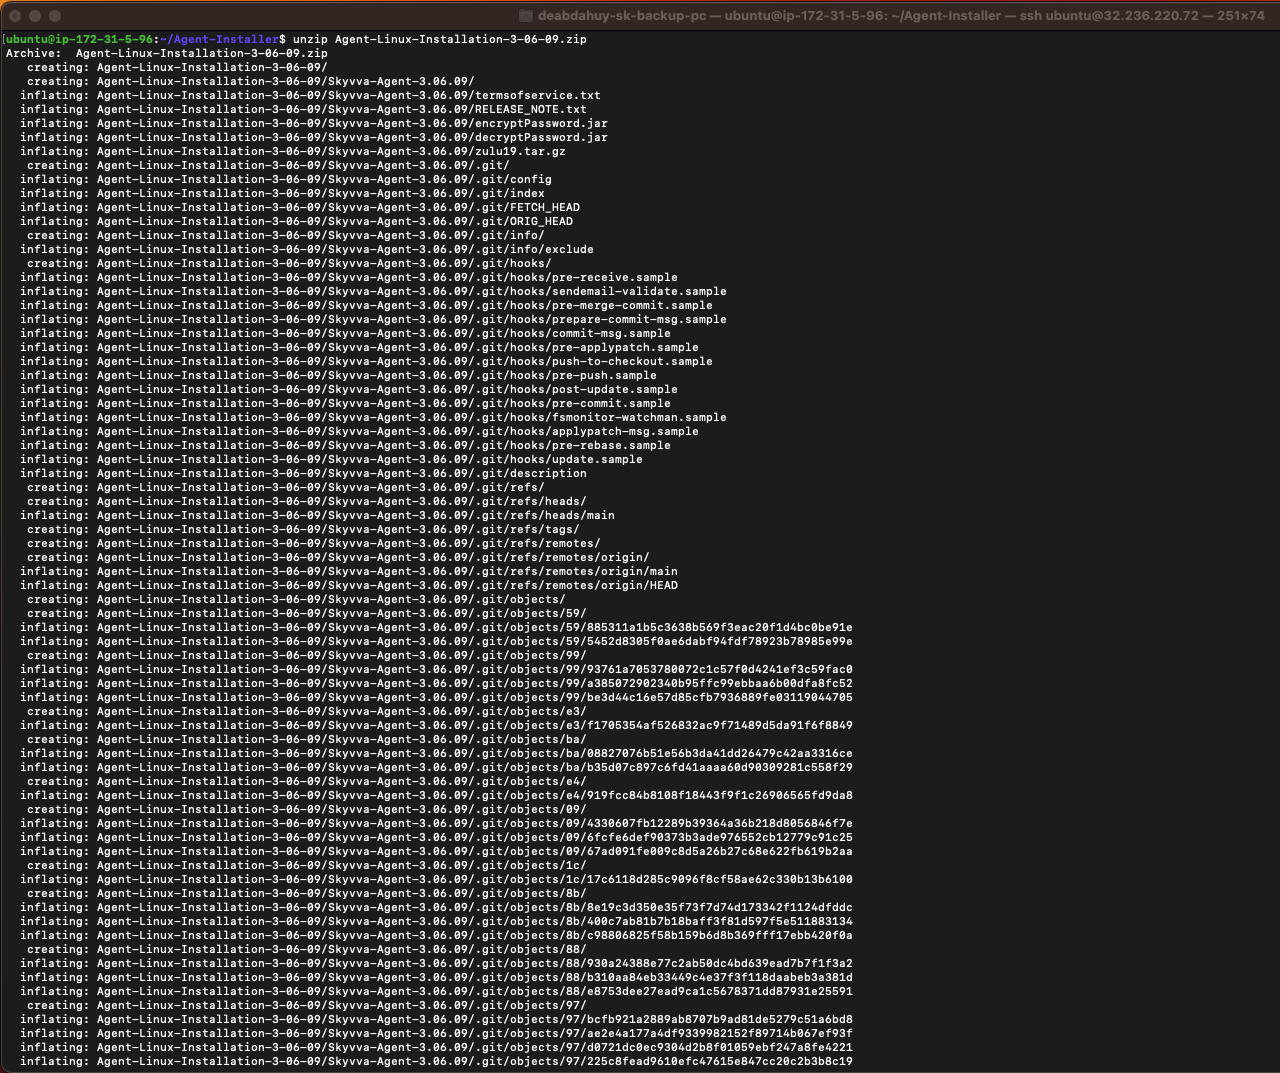Click the object line 'objects/ba/b35d07c897...'
Image resolution: width=1280 pixels, height=1073 pixels.
pos(436,767)
